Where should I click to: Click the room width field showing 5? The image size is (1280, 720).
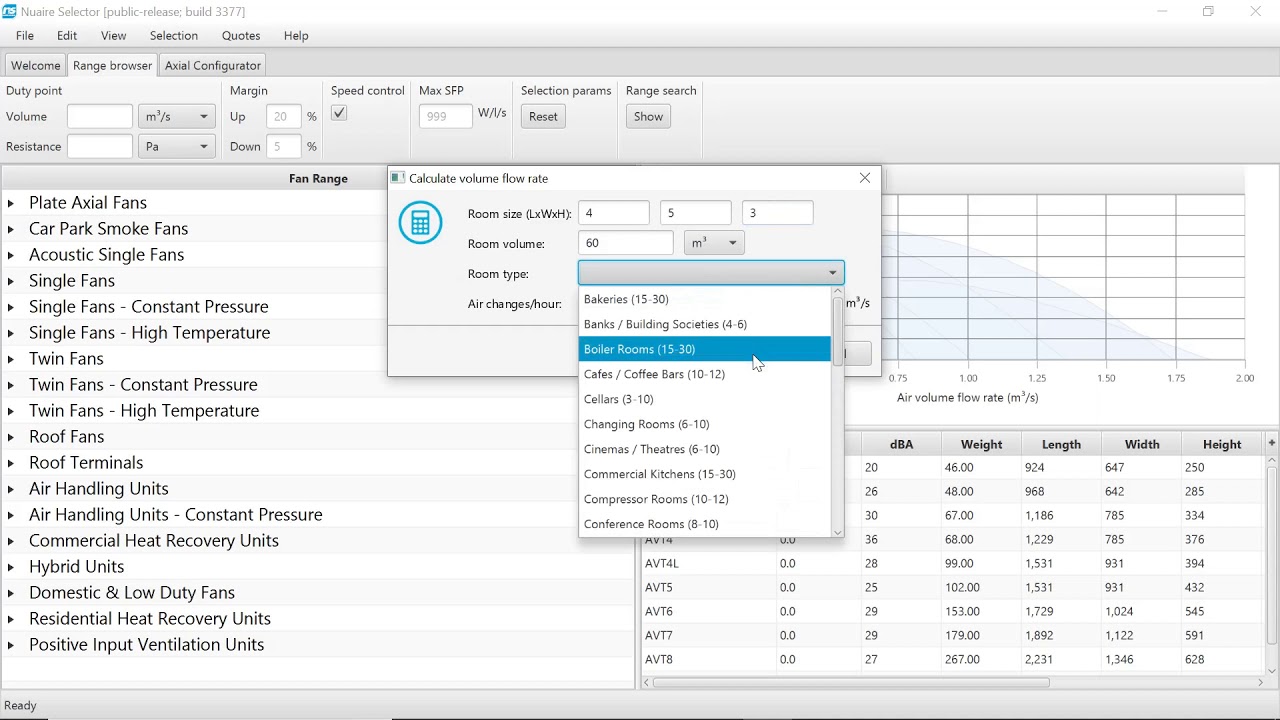(x=696, y=213)
